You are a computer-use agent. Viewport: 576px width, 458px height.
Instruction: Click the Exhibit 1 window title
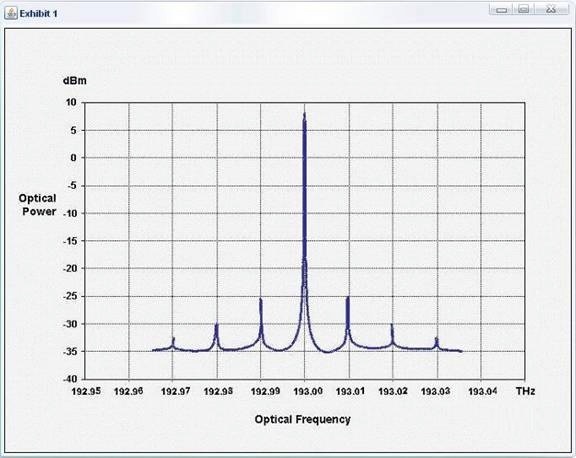(x=39, y=14)
